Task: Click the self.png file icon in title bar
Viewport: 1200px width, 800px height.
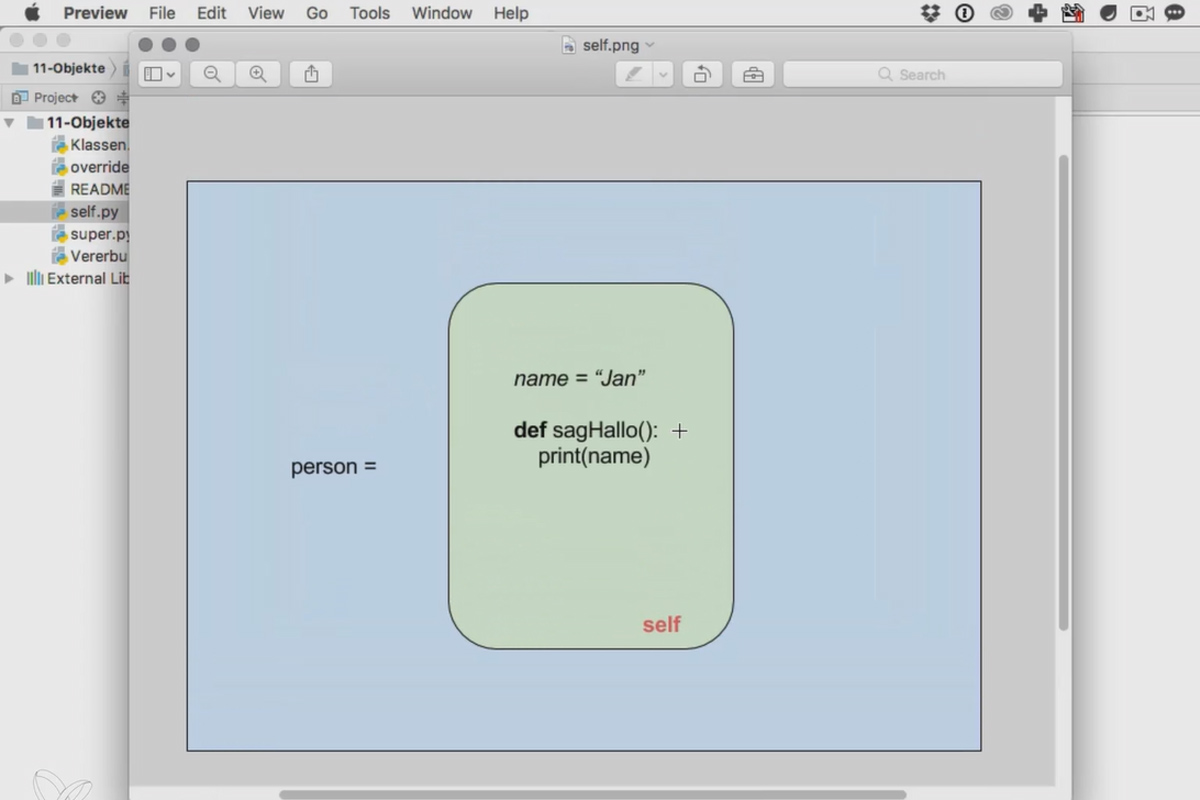Action: (569, 45)
